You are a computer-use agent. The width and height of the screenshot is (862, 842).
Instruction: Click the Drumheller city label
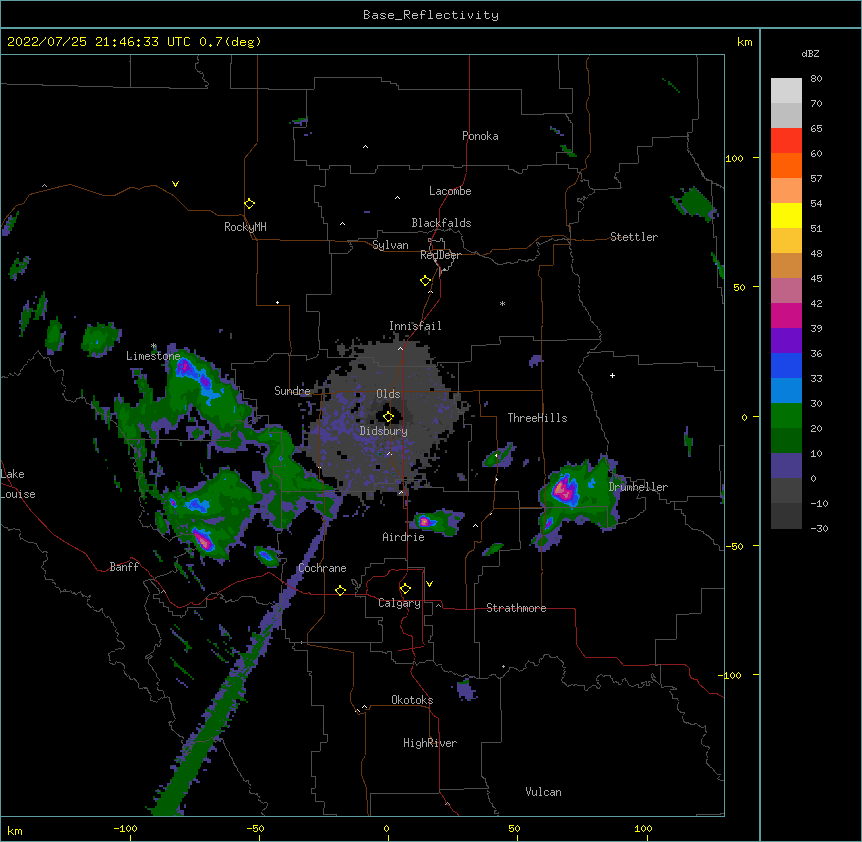(638, 487)
